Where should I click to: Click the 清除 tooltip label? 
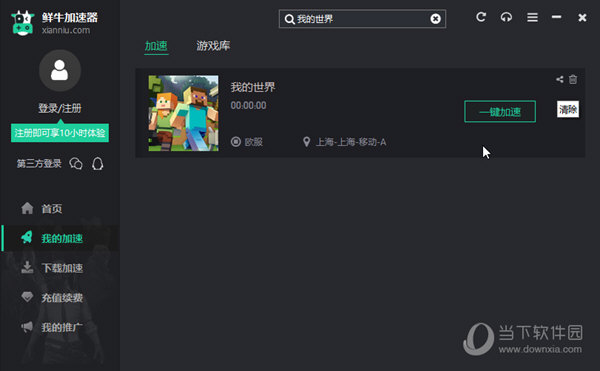point(568,110)
